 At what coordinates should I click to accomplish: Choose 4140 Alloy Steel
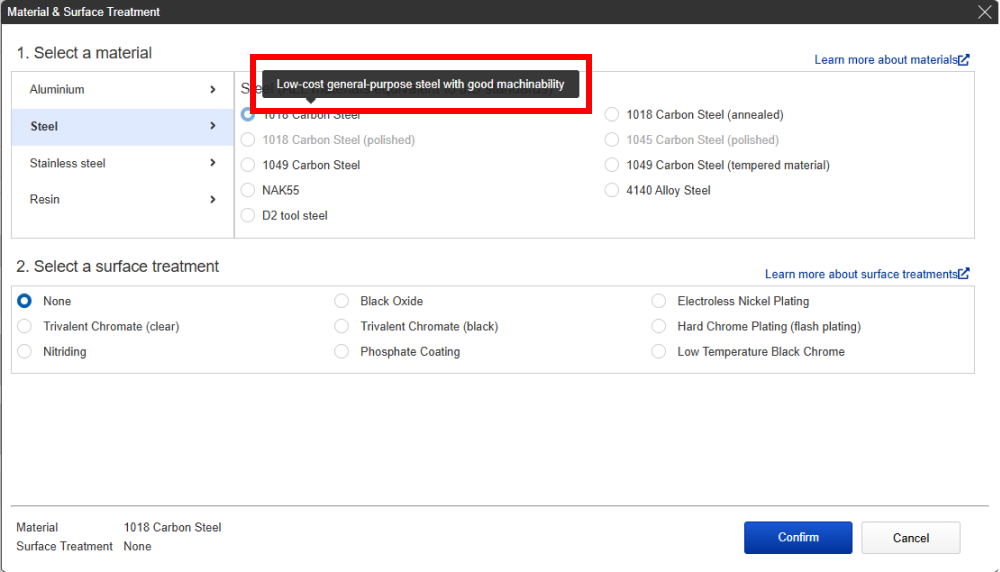coord(612,190)
